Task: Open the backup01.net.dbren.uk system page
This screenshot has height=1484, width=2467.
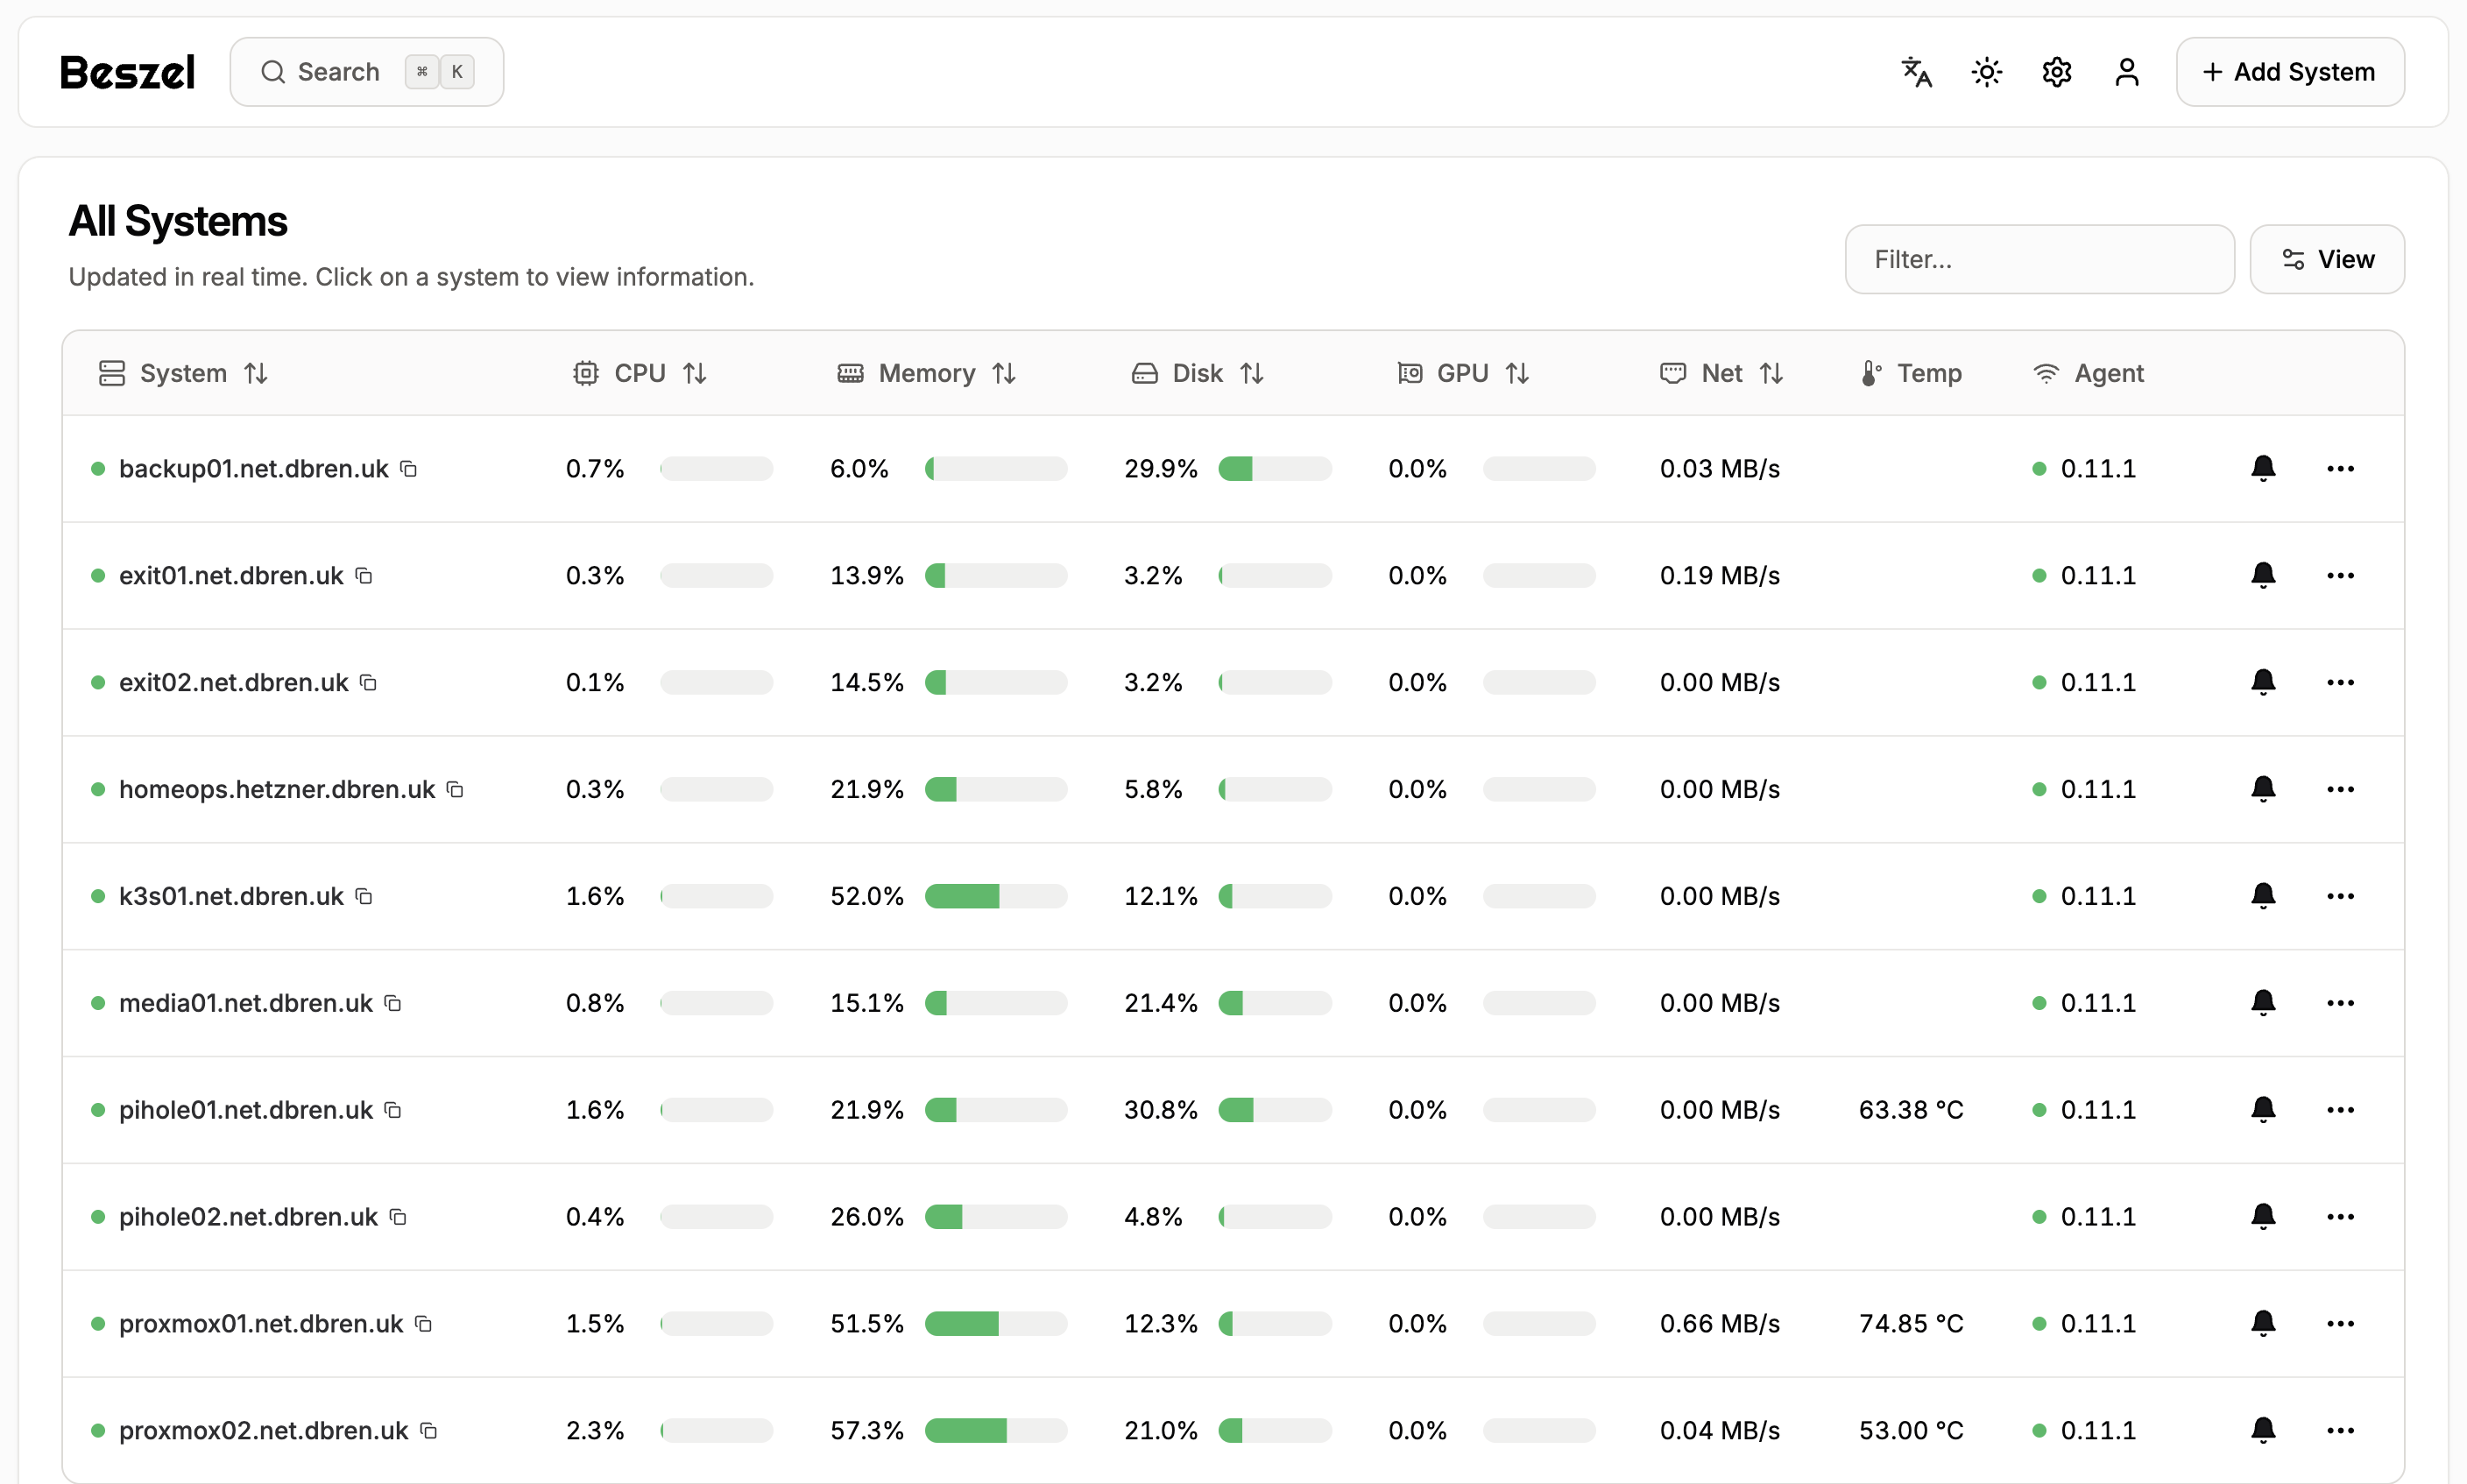Action: click(253, 469)
